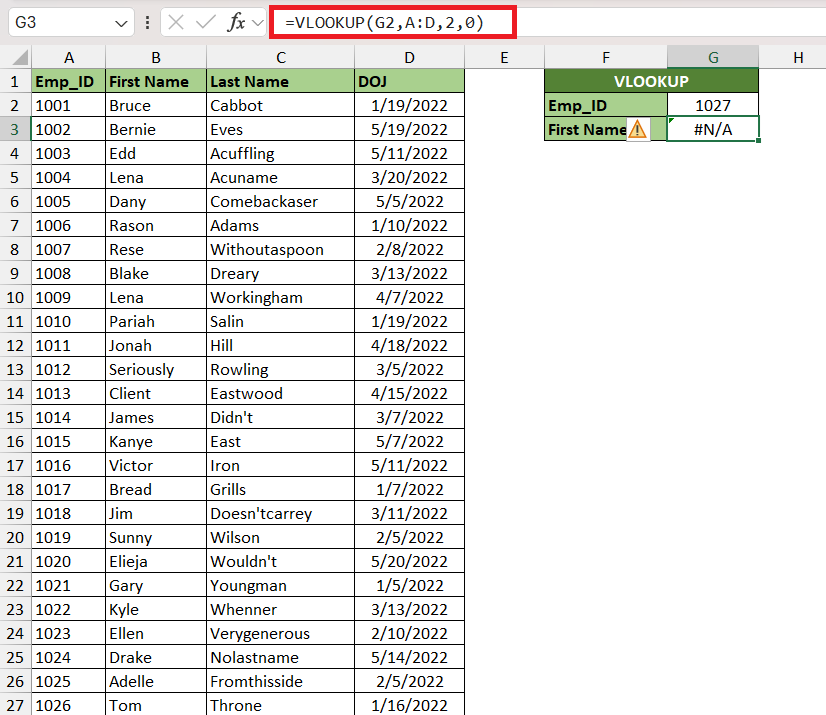Select row 14 header
This screenshot has height=715, width=826.
tap(15, 394)
